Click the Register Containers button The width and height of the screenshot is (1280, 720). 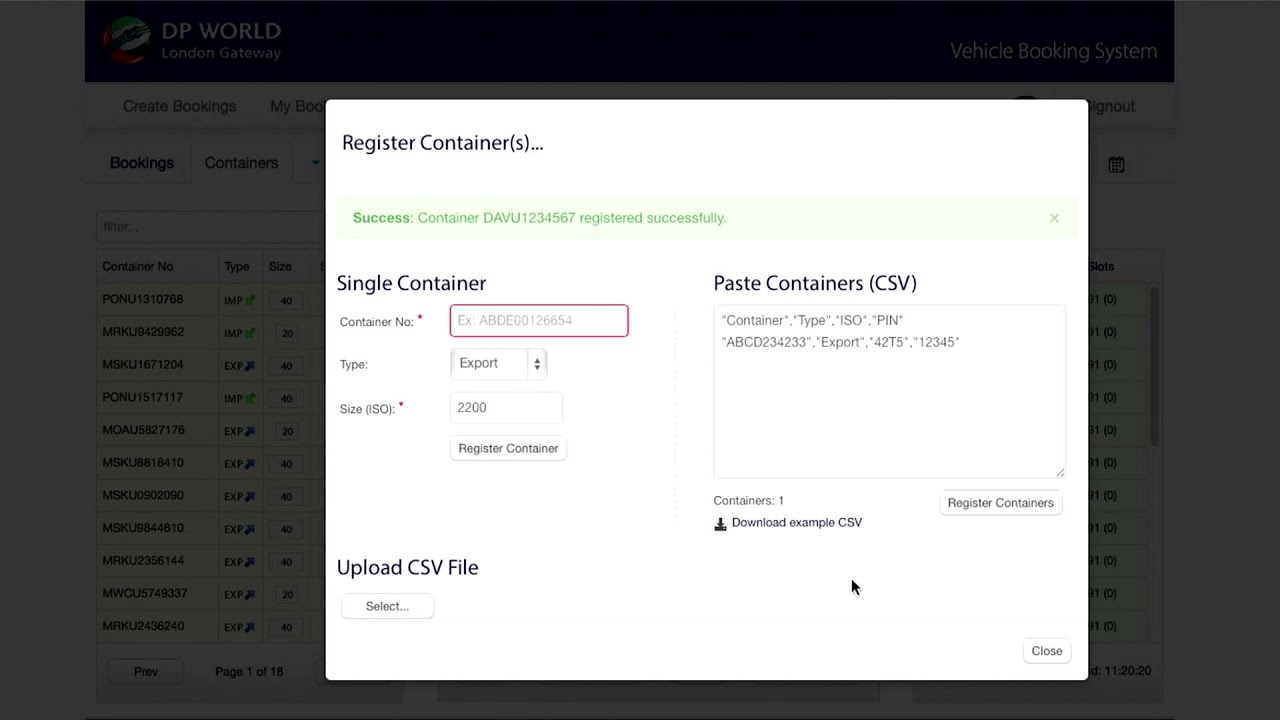pos(1000,503)
